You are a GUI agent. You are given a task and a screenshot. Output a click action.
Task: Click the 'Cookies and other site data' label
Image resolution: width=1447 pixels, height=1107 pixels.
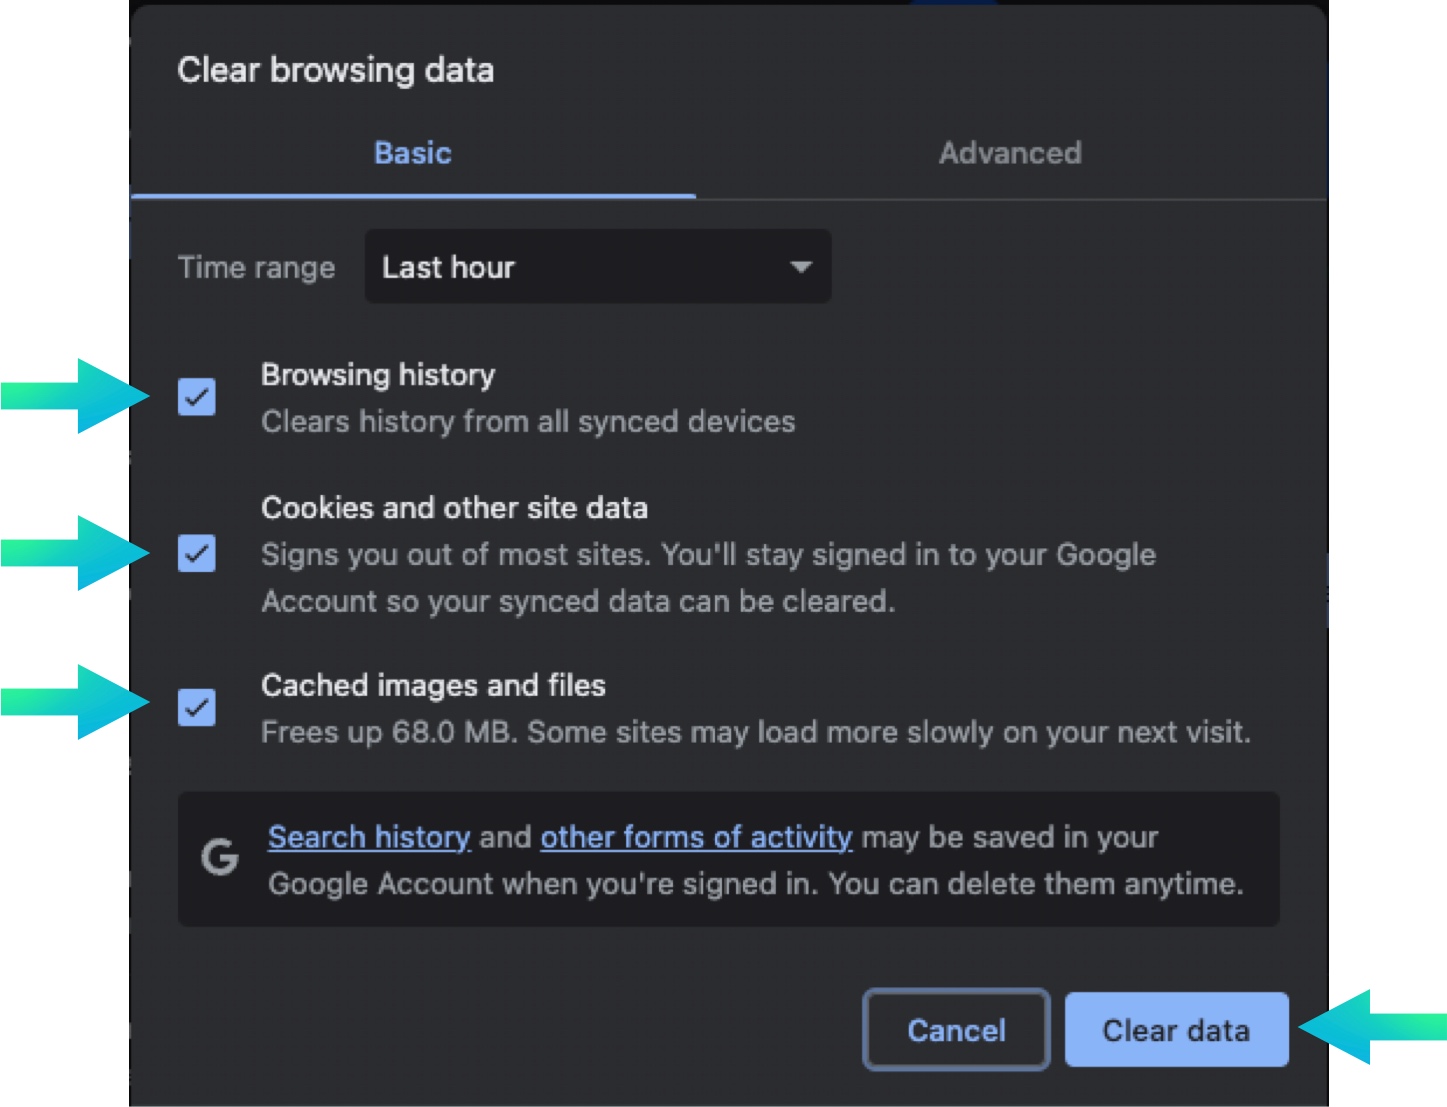pos(454,508)
